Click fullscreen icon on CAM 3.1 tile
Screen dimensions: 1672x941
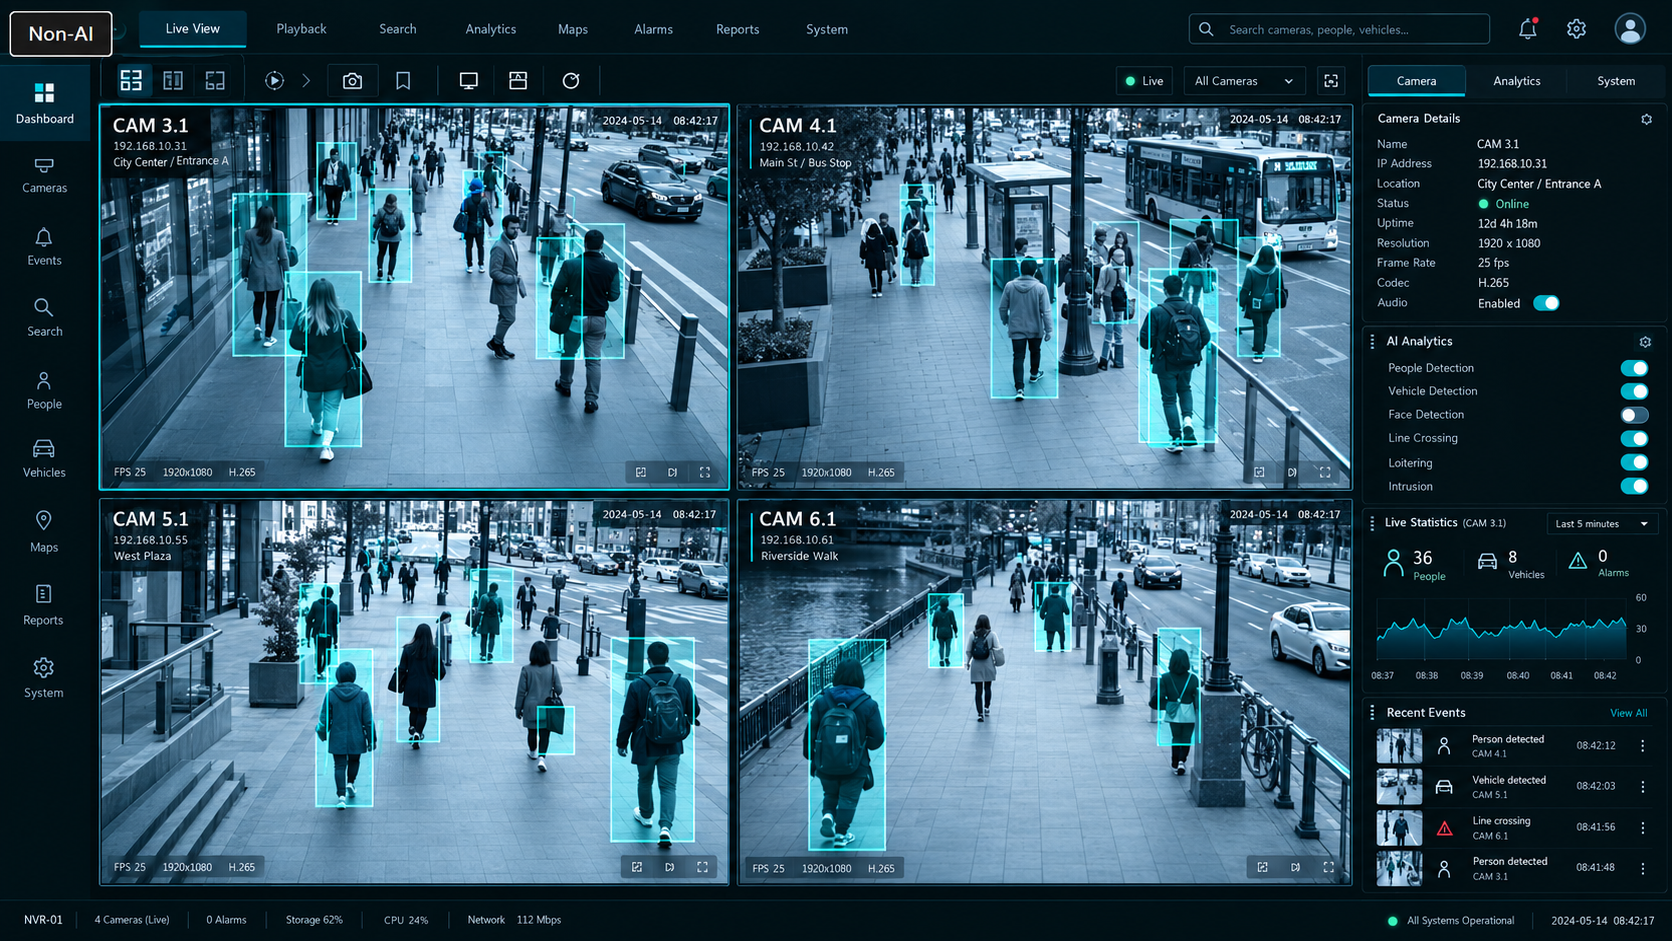coord(705,472)
